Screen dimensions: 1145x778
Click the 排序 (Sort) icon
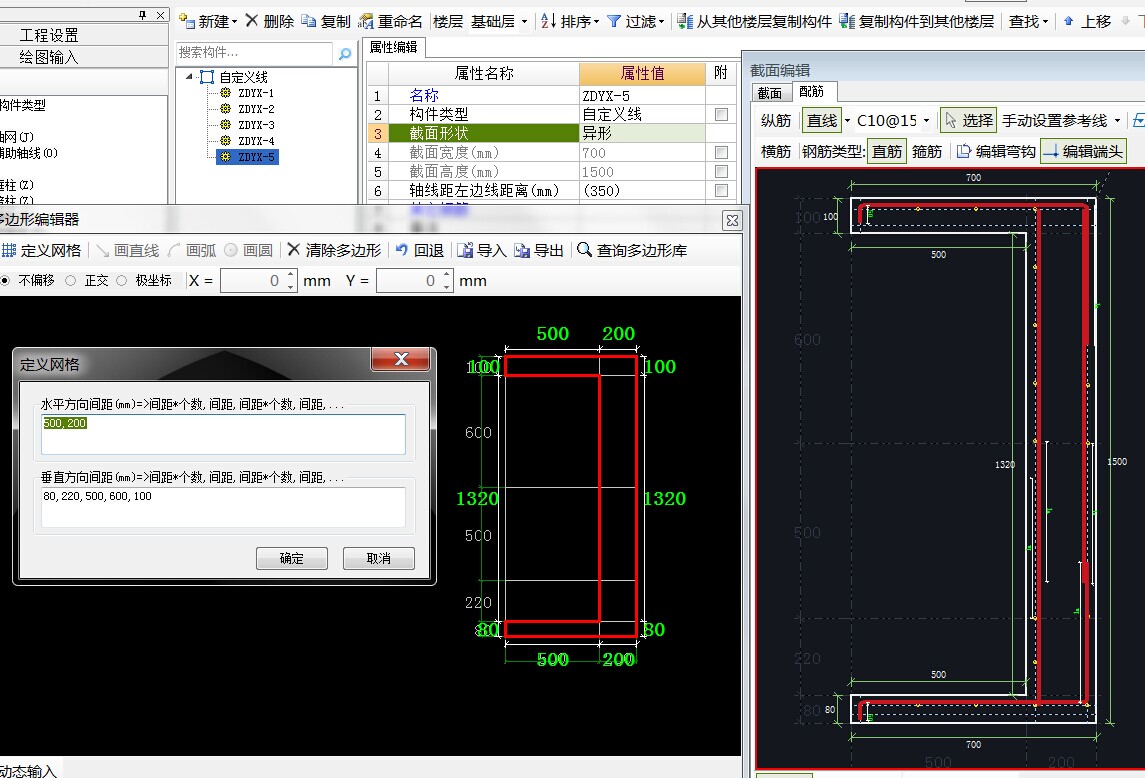[548, 21]
